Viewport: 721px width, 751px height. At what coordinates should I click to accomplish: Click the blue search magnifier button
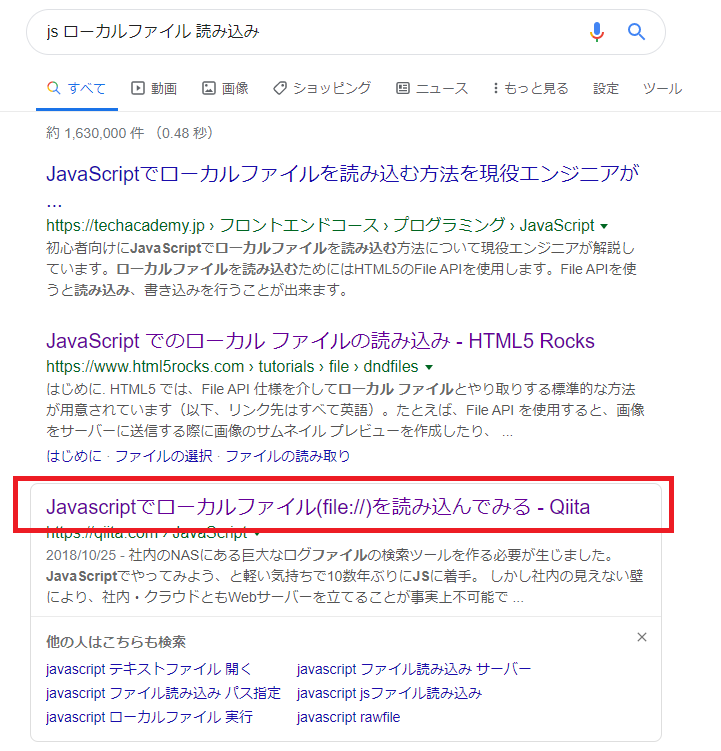(636, 32)
